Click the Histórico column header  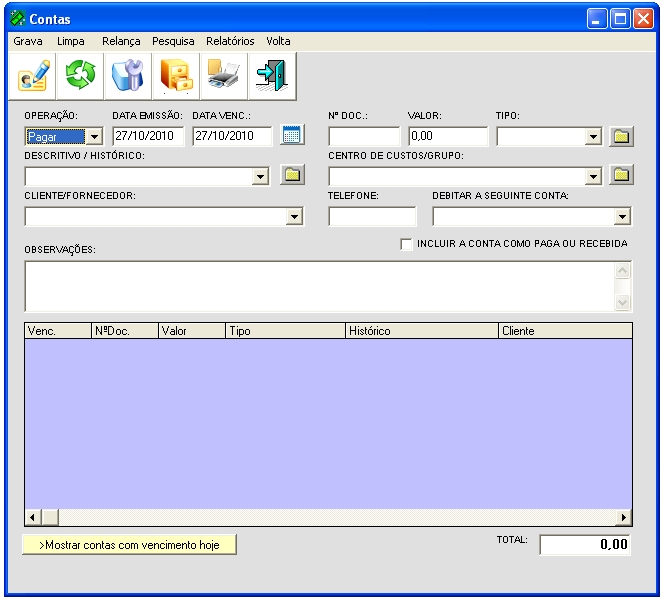click(420, 331)
